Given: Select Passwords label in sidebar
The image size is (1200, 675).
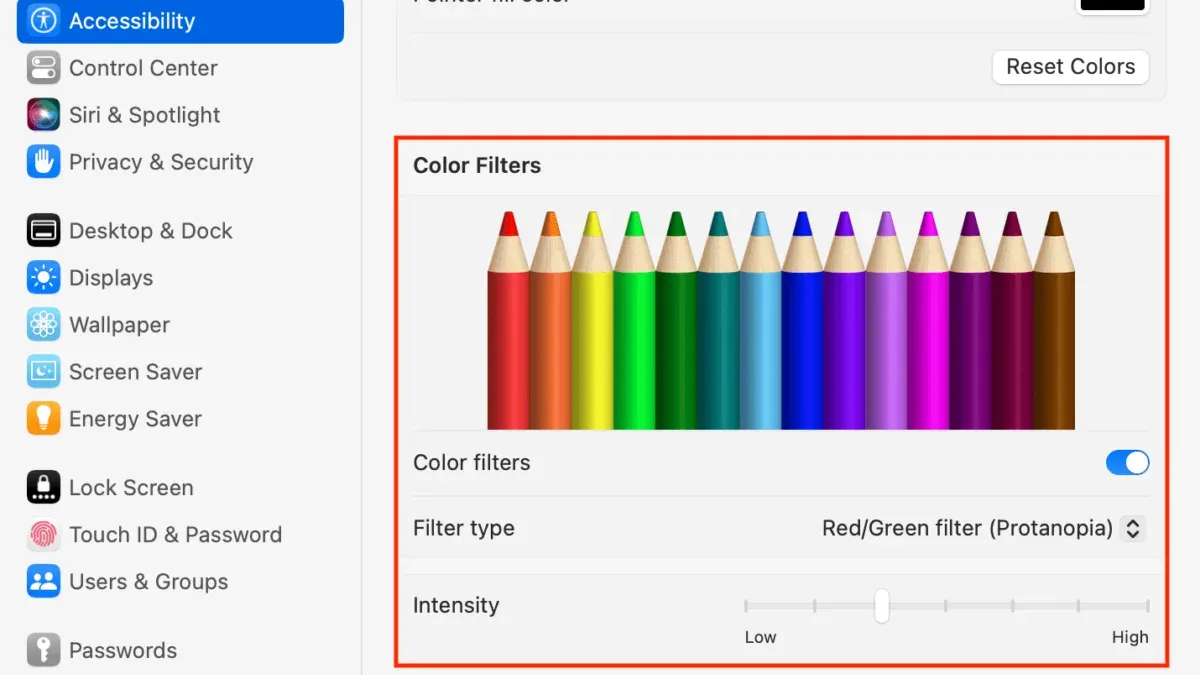Looking at the screenshot, I should [123, 650].
